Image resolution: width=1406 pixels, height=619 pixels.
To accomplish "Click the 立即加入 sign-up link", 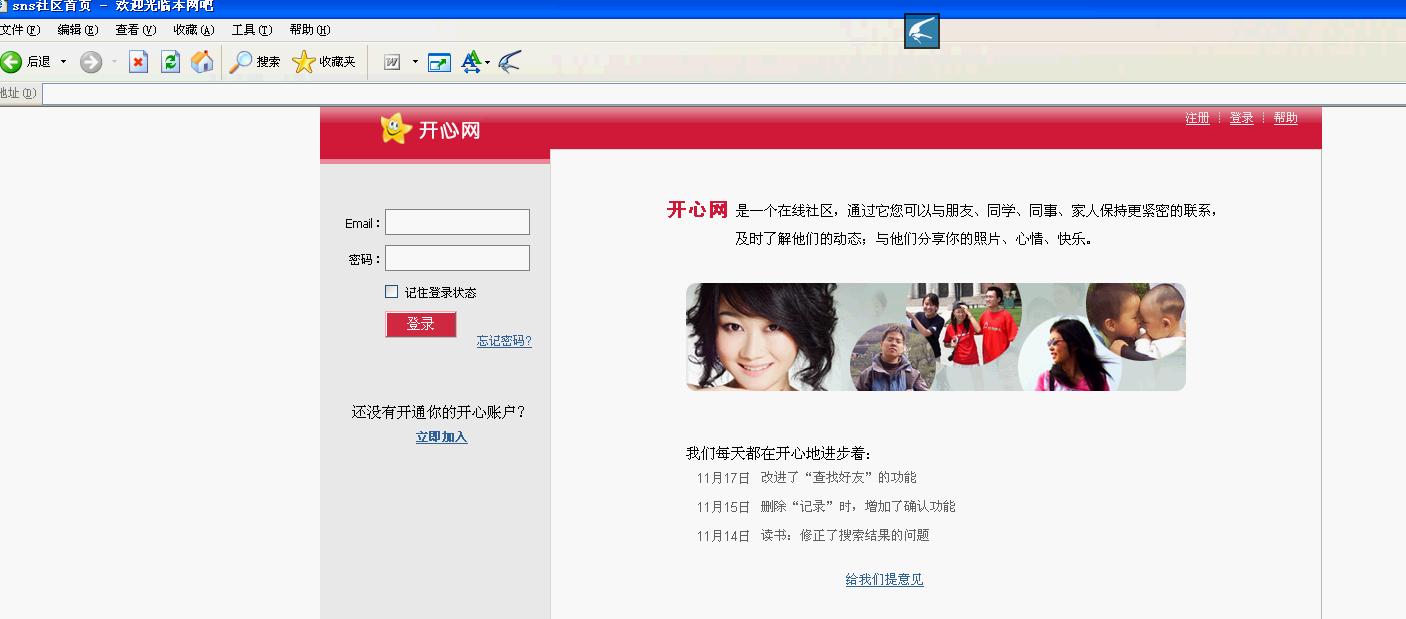I will click(x=442, y=437).
